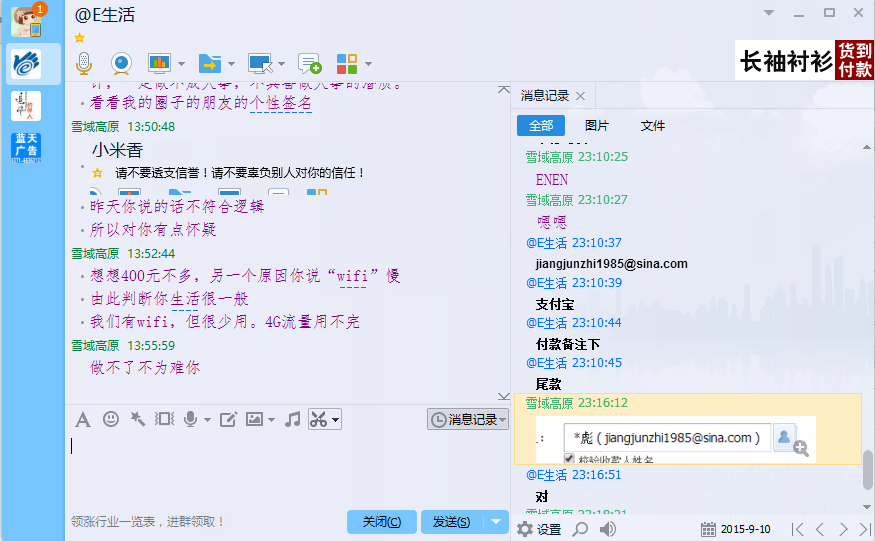
Task: Select the calligraphy avatar contact in sidebar
Action: 26,106
